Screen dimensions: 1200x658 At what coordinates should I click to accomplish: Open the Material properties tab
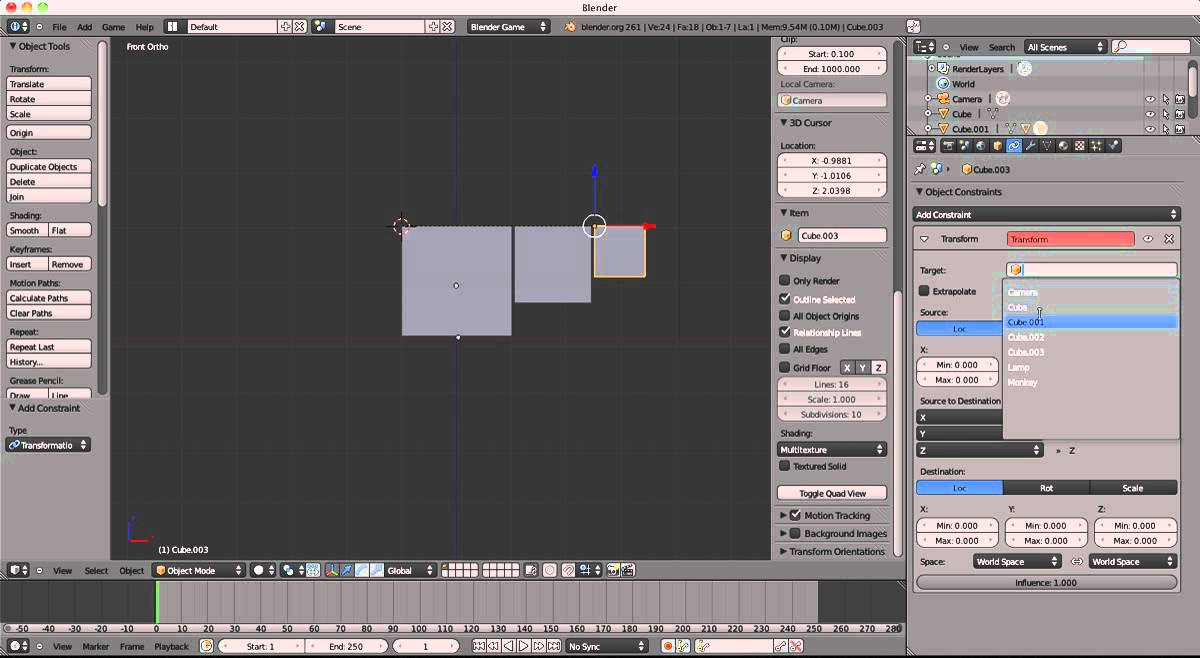pyautogui.click(x=1063, y=145)
